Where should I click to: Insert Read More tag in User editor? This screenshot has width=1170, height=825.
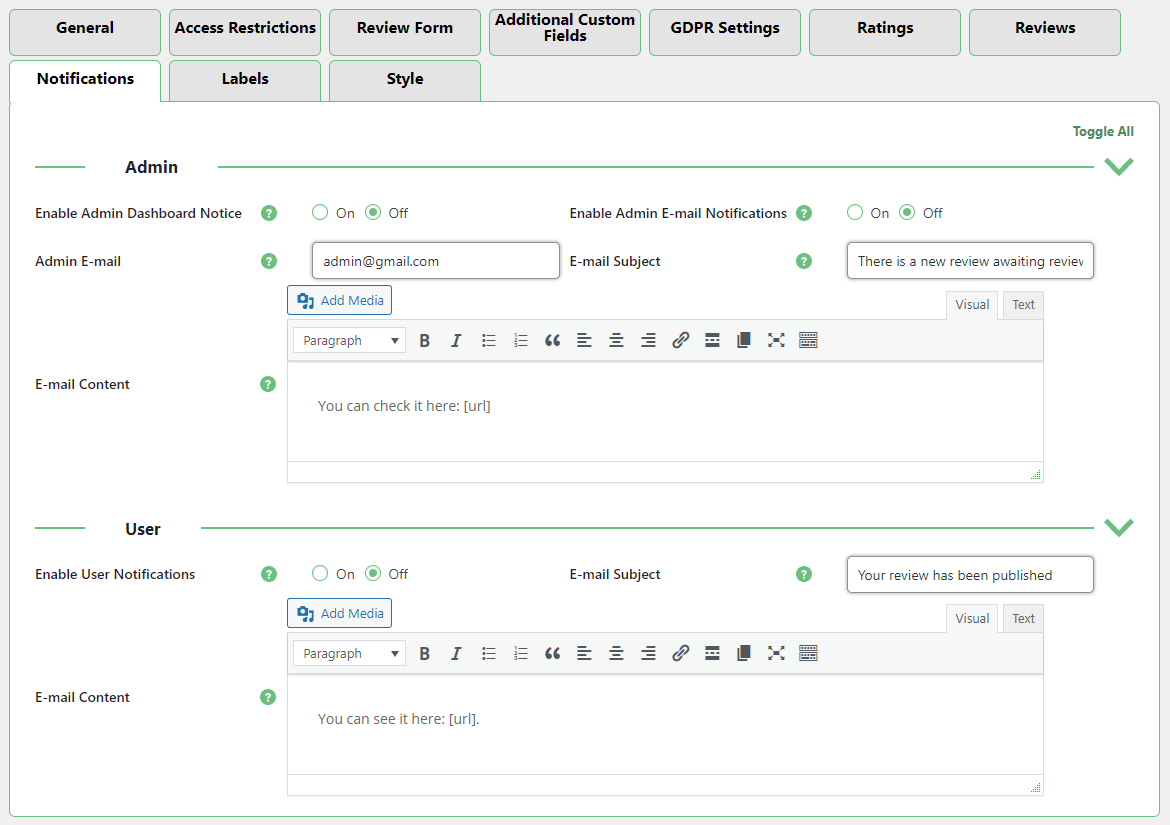[713, 653]
